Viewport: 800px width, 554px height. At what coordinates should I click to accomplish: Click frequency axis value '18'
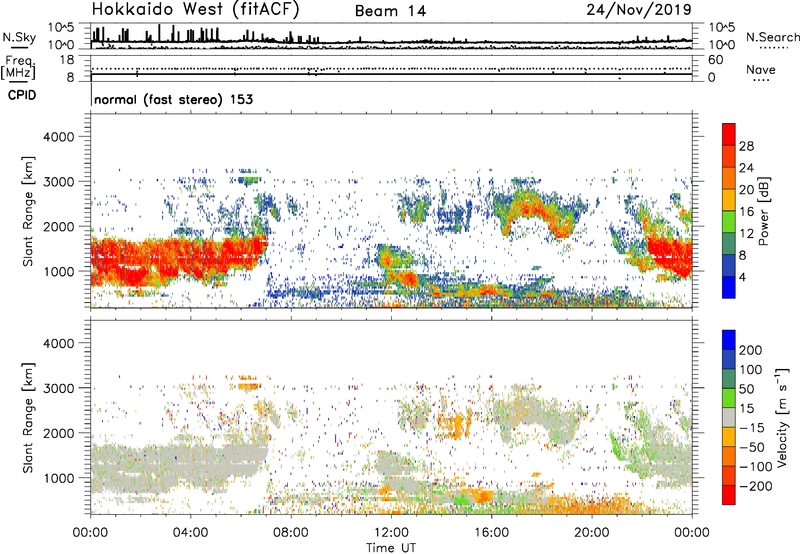(67, 60)
